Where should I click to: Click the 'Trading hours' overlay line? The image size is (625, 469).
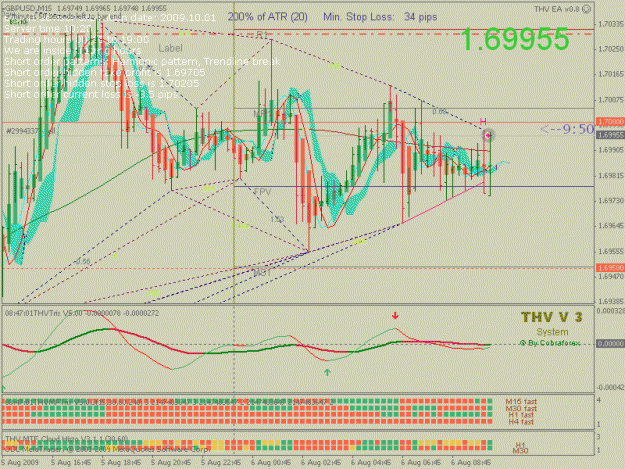[77, 40]
